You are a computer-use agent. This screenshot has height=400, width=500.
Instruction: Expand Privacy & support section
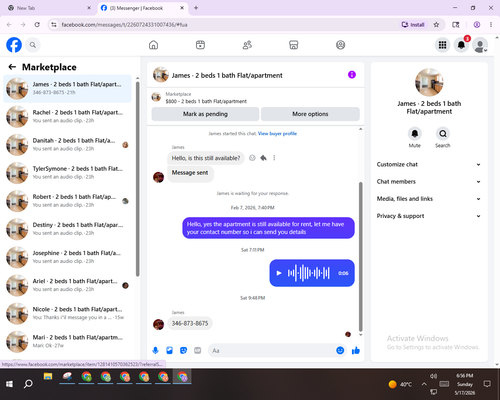point(429,216)
